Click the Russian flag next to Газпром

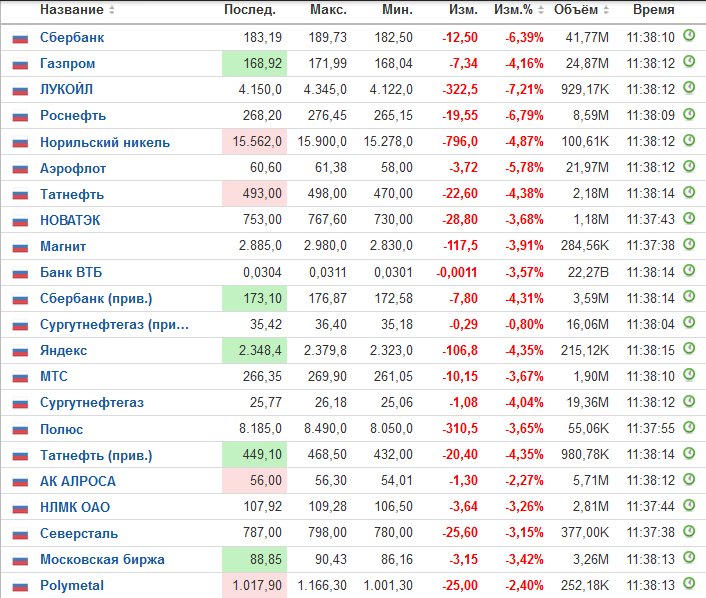coord(20,65)
